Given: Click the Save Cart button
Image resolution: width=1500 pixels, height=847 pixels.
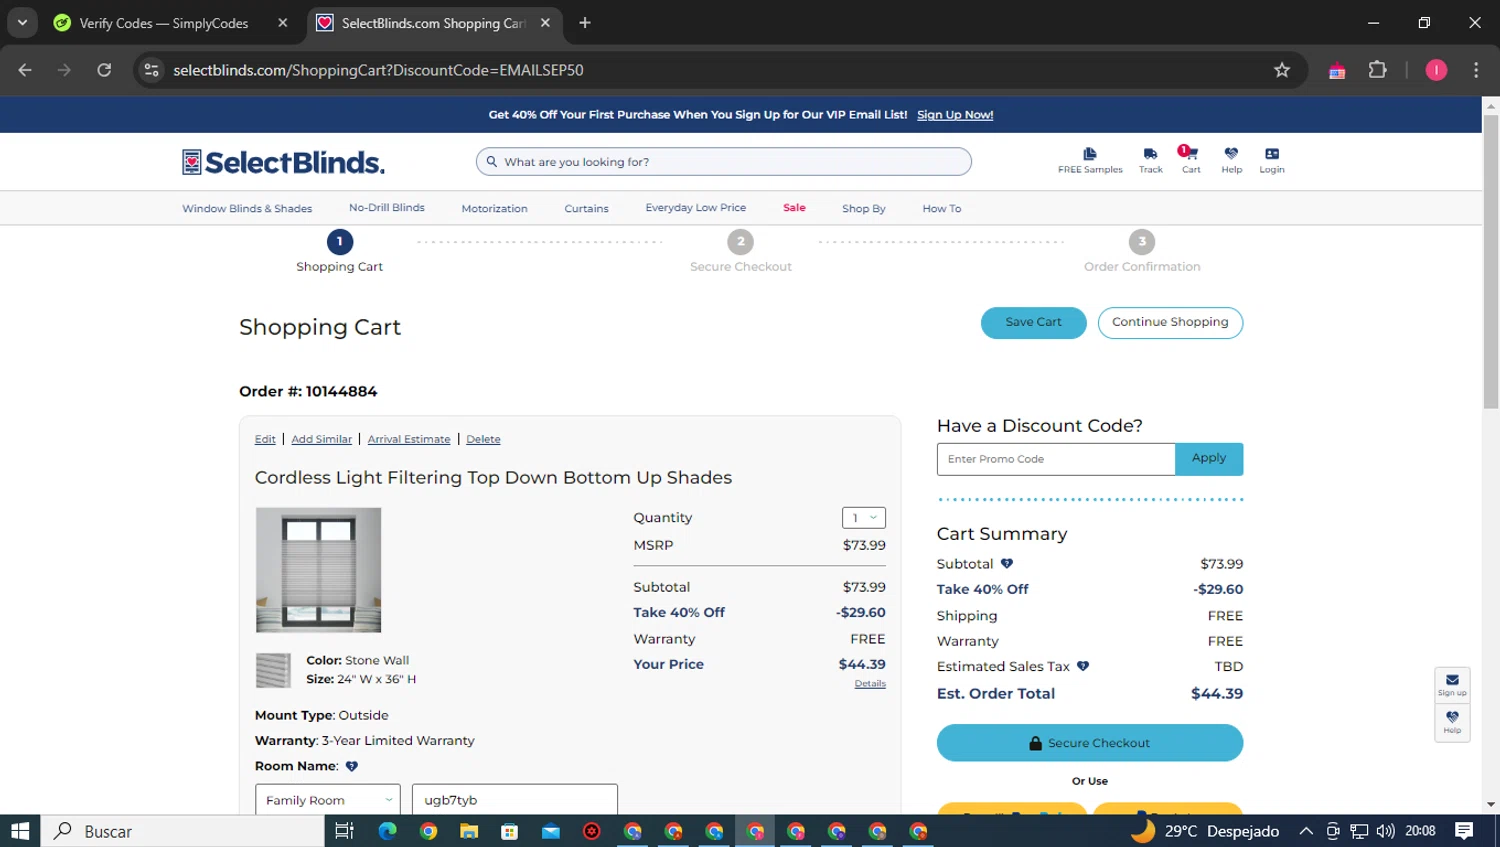Looking at the screenshot, I should click(1033, 322).
